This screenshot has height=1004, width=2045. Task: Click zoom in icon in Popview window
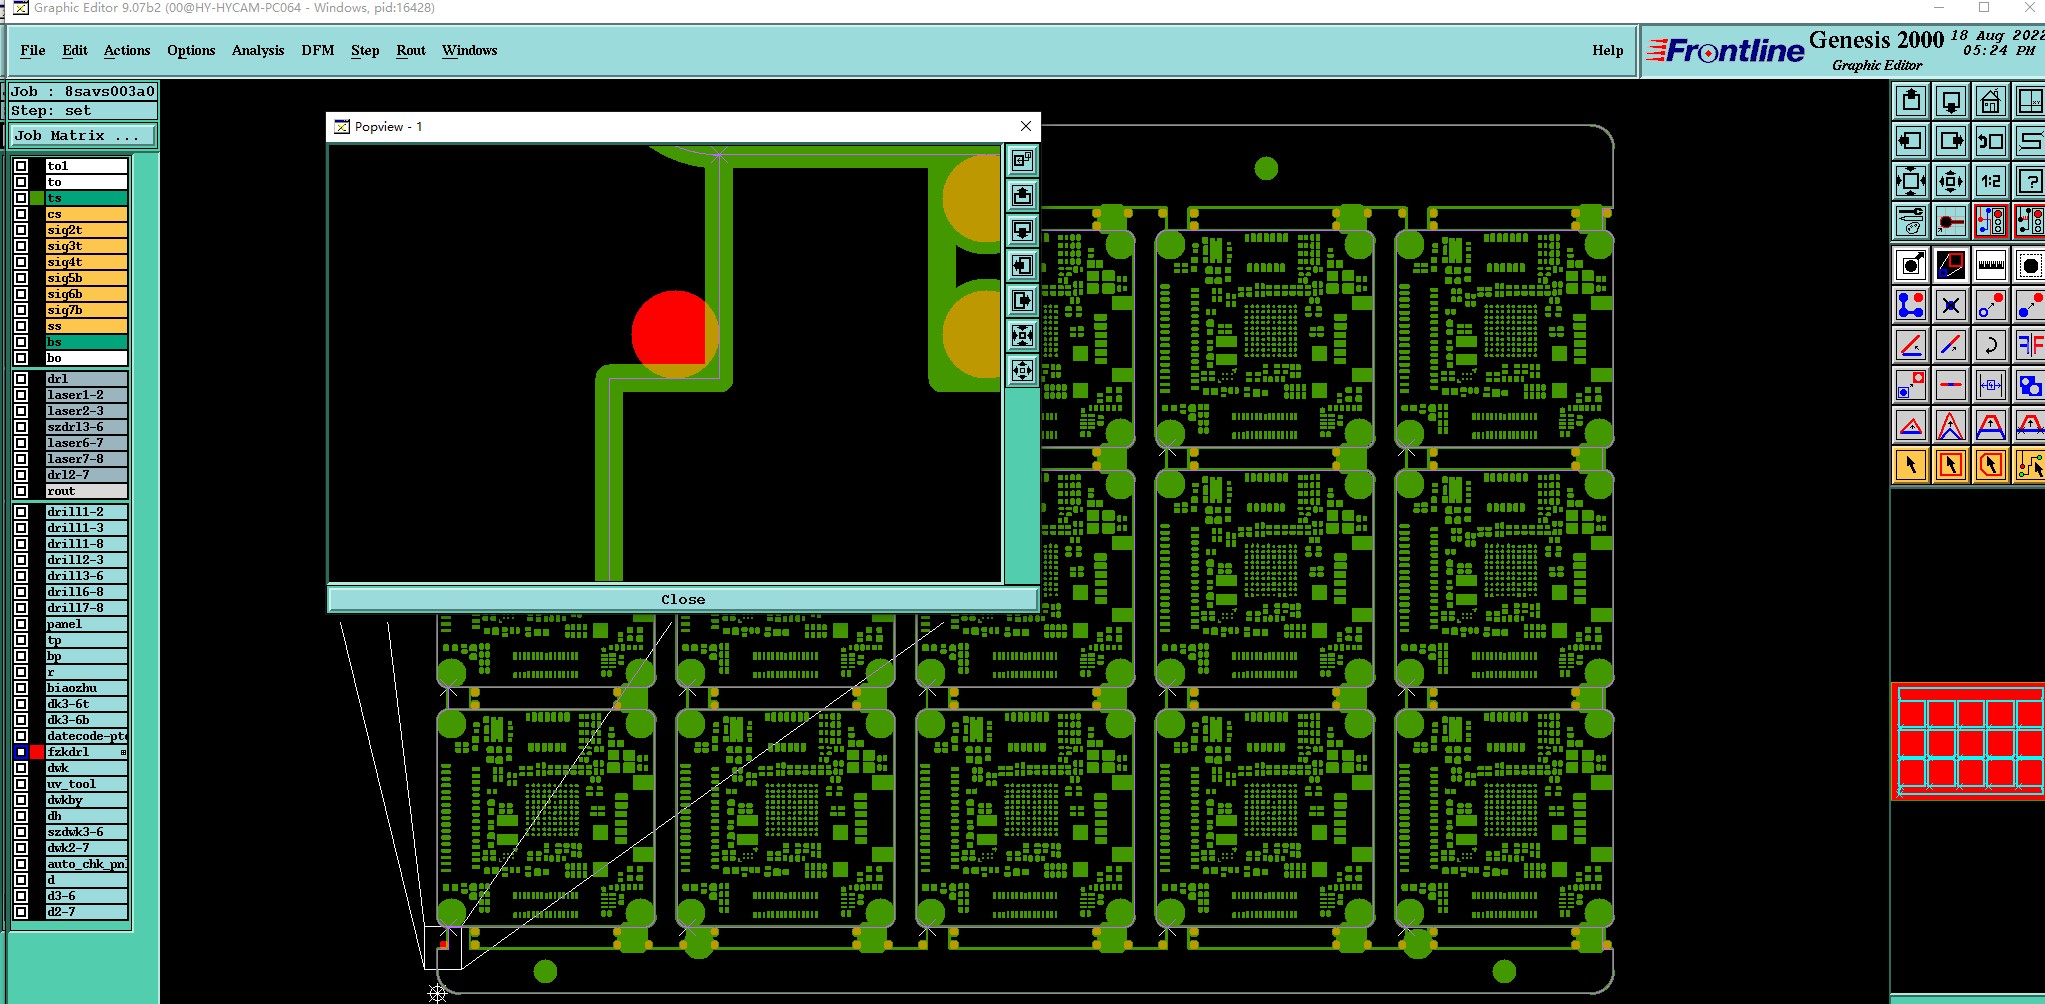(1022, 335)
